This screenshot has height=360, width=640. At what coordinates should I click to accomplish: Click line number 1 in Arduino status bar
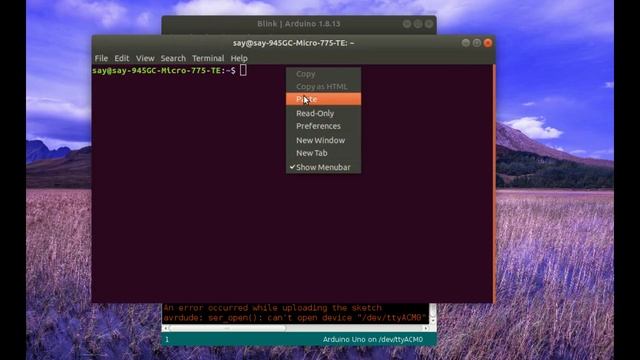coord(167,340)
